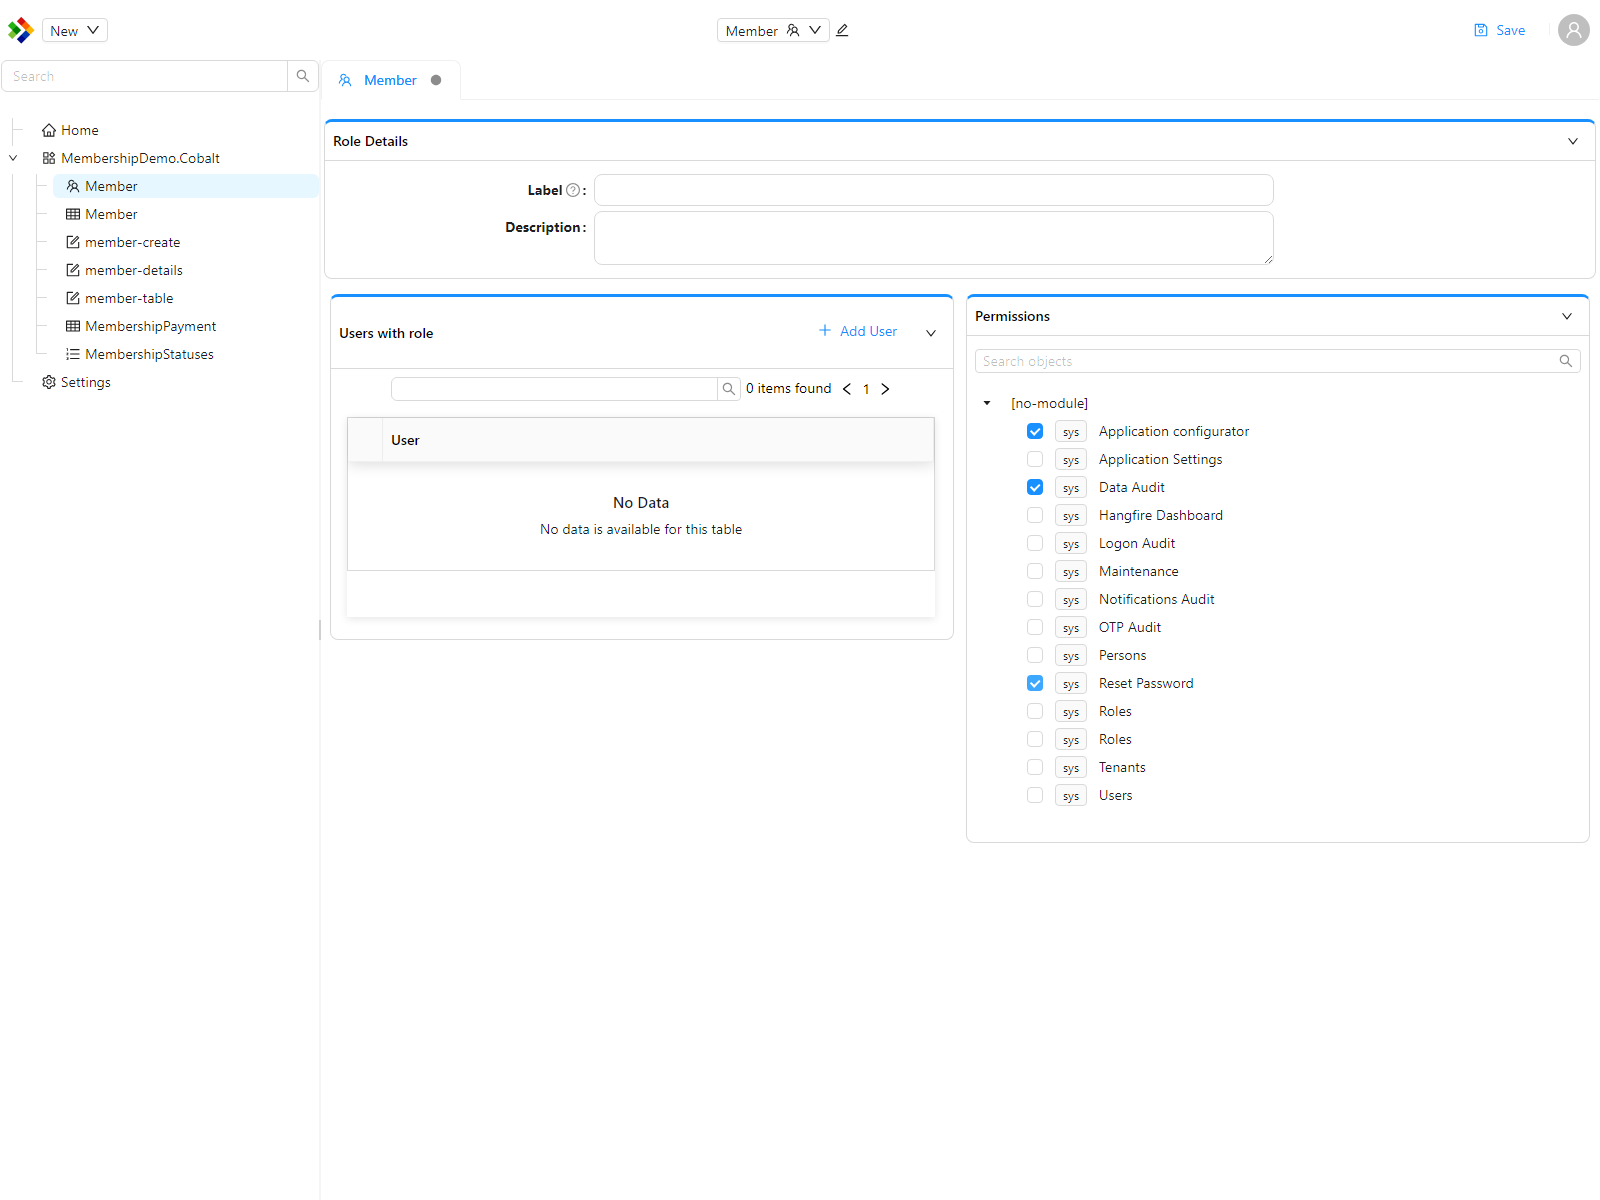The image size is (1600, 1200).
Task: Click the Application configurator label
Action: 1174,431
